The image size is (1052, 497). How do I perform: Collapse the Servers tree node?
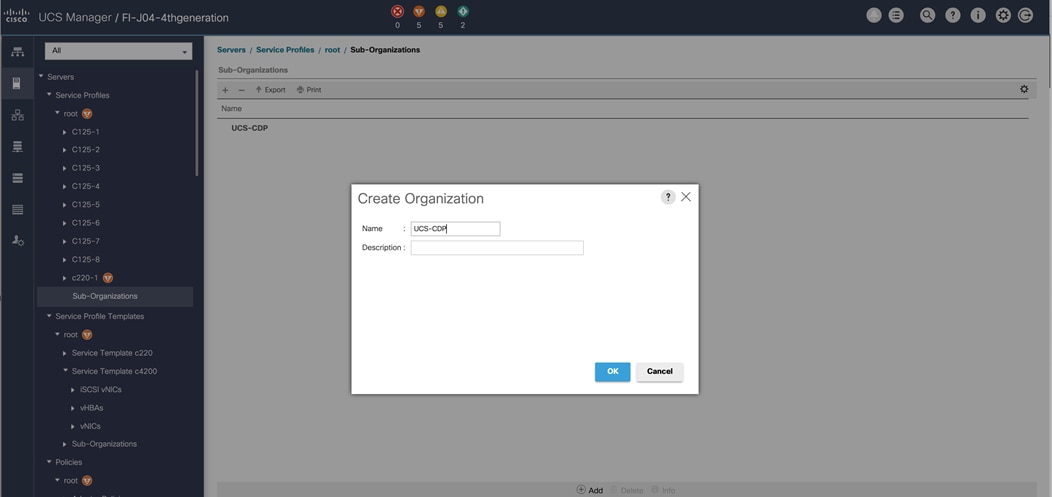click(41, 76)
